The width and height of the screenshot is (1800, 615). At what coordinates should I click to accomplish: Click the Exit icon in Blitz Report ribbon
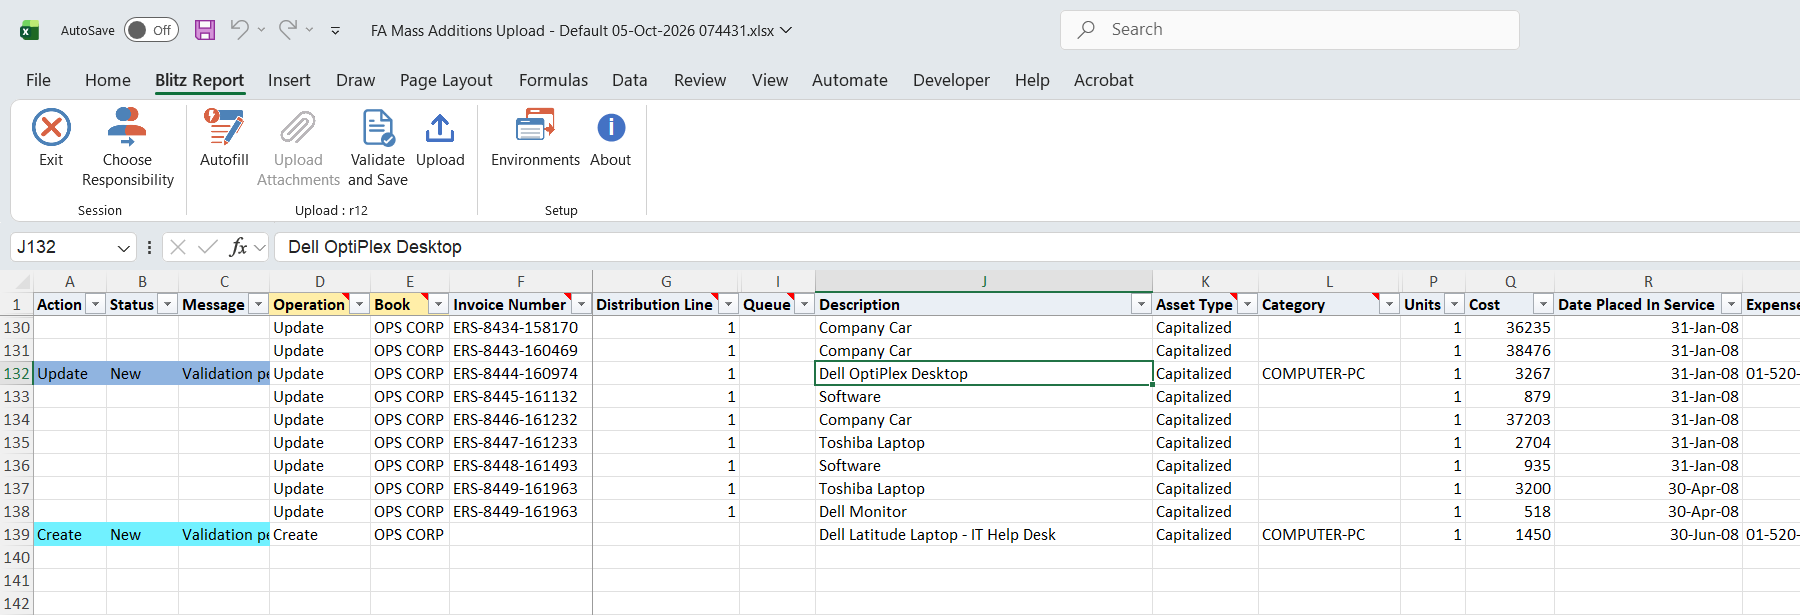pyautogui.click(x=51, y=128)
